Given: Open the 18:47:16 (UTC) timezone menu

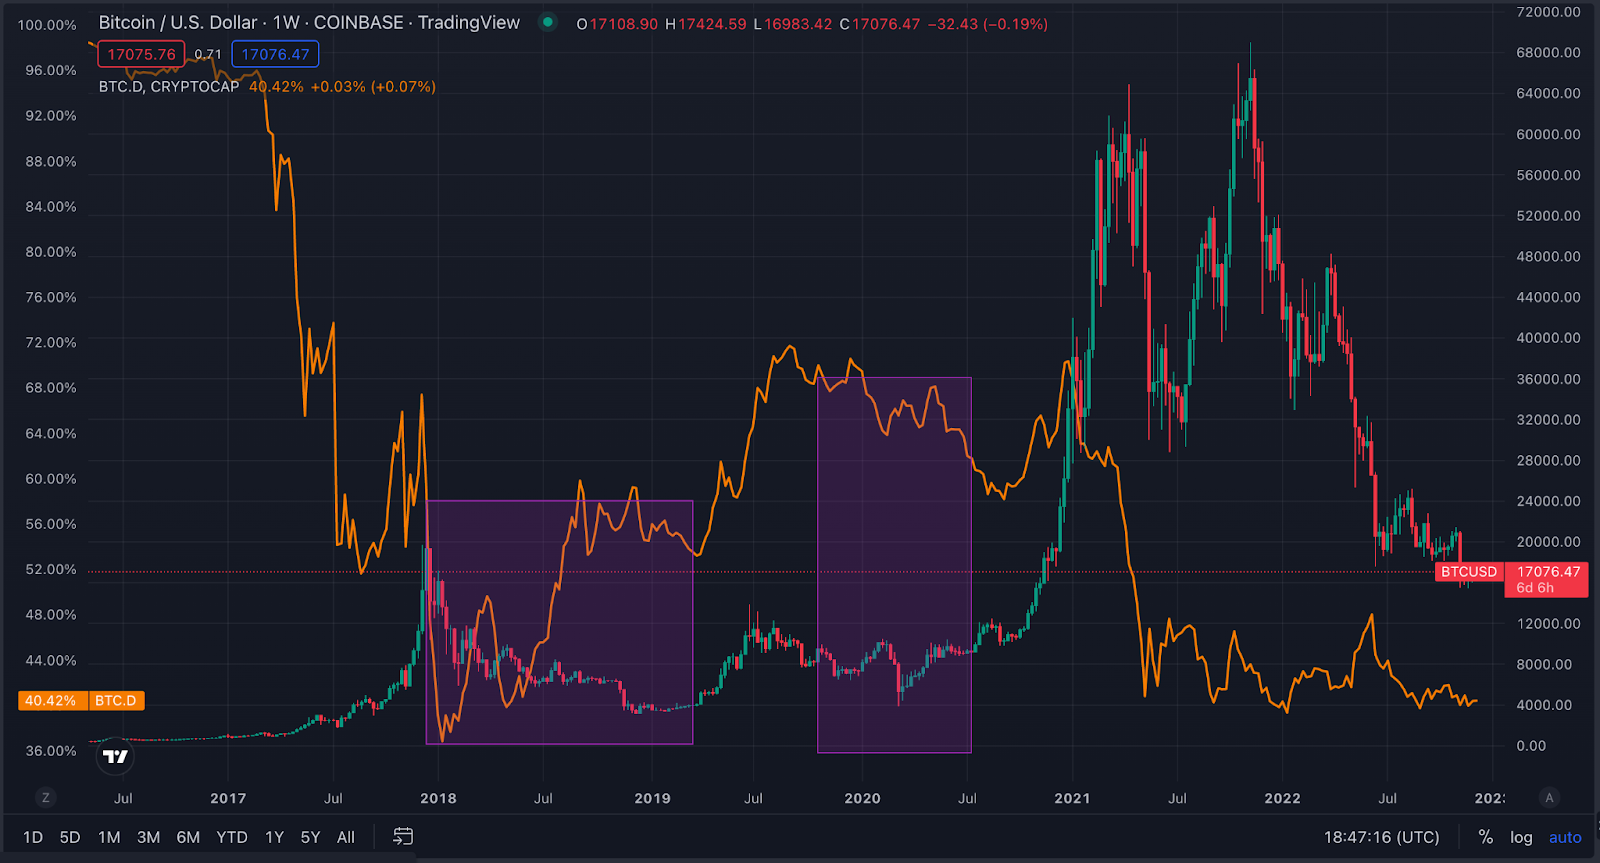Looking at the screenshot, I should click(1382, 838).
